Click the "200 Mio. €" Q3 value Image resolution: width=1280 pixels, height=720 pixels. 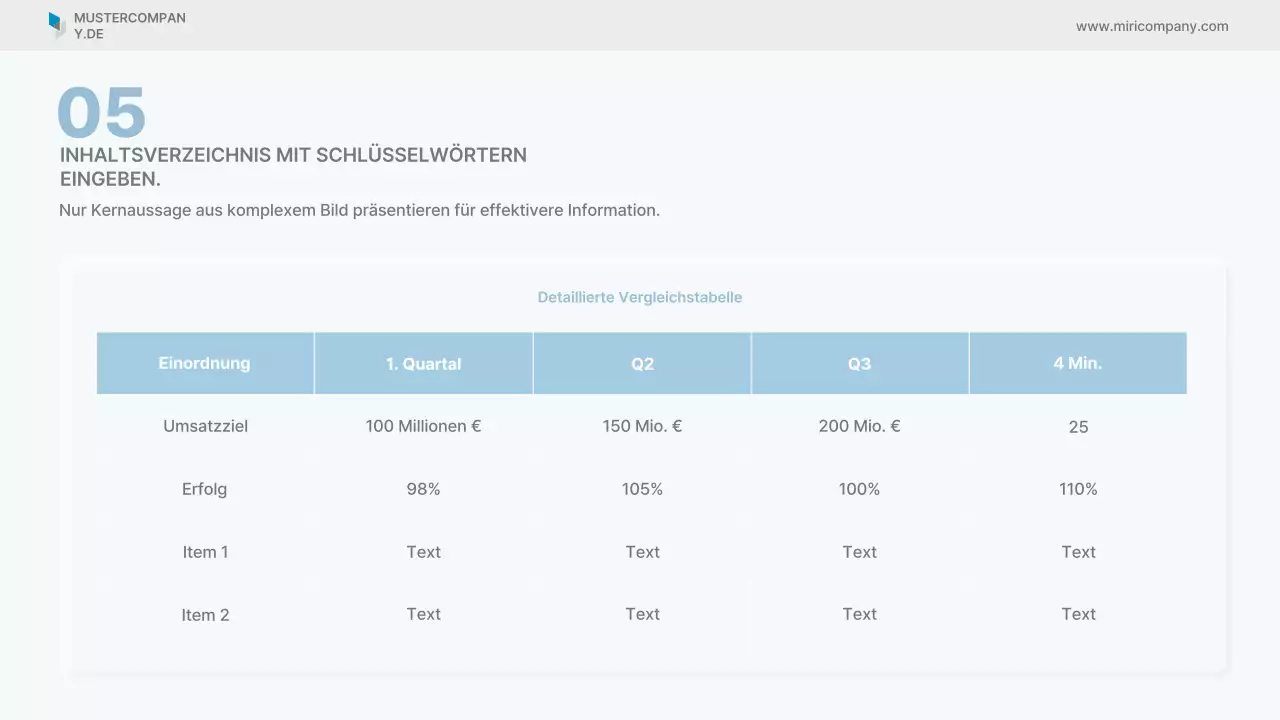pos(859,426)
